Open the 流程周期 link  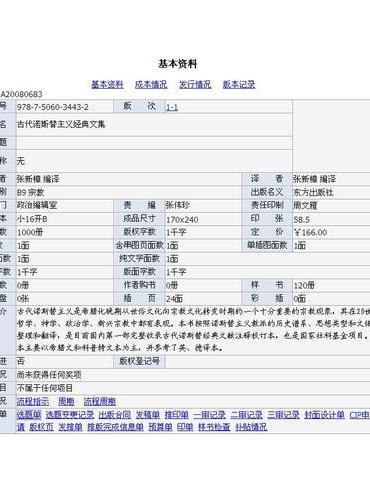point(100,401)
